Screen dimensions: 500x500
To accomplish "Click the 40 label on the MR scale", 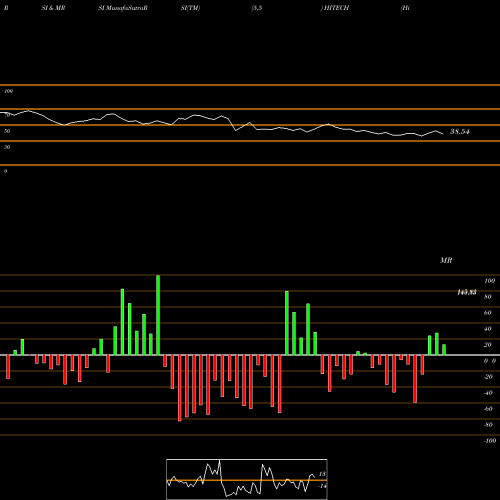I will click(488, 329).
